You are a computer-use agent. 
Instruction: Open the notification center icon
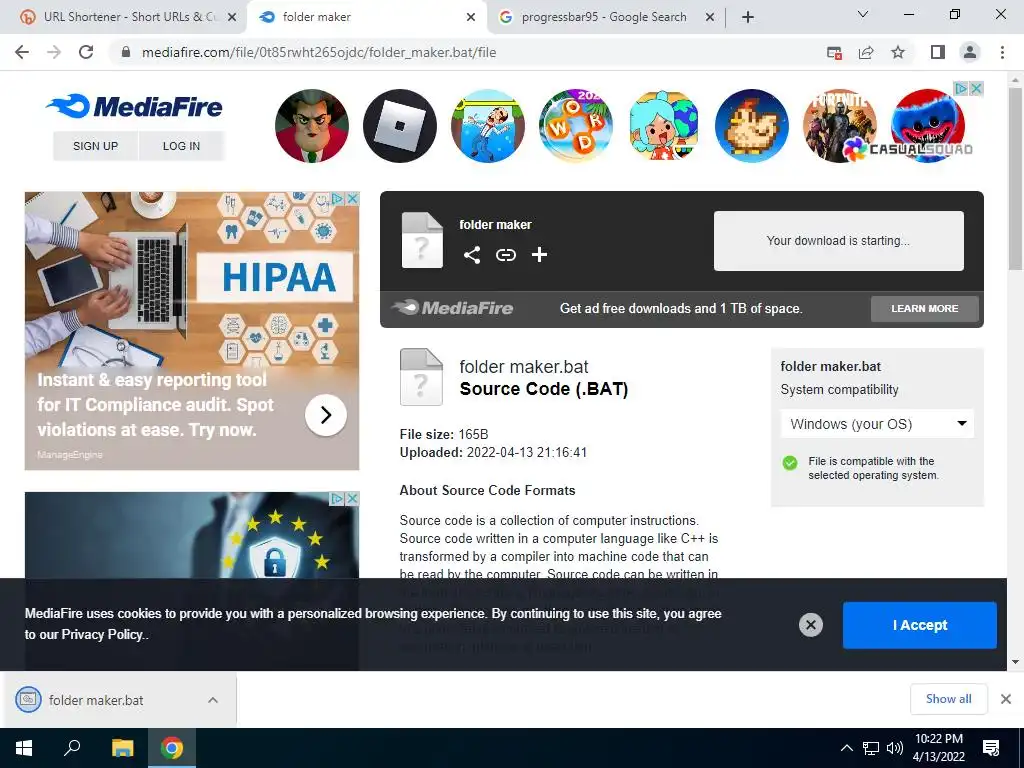(991, 748)
